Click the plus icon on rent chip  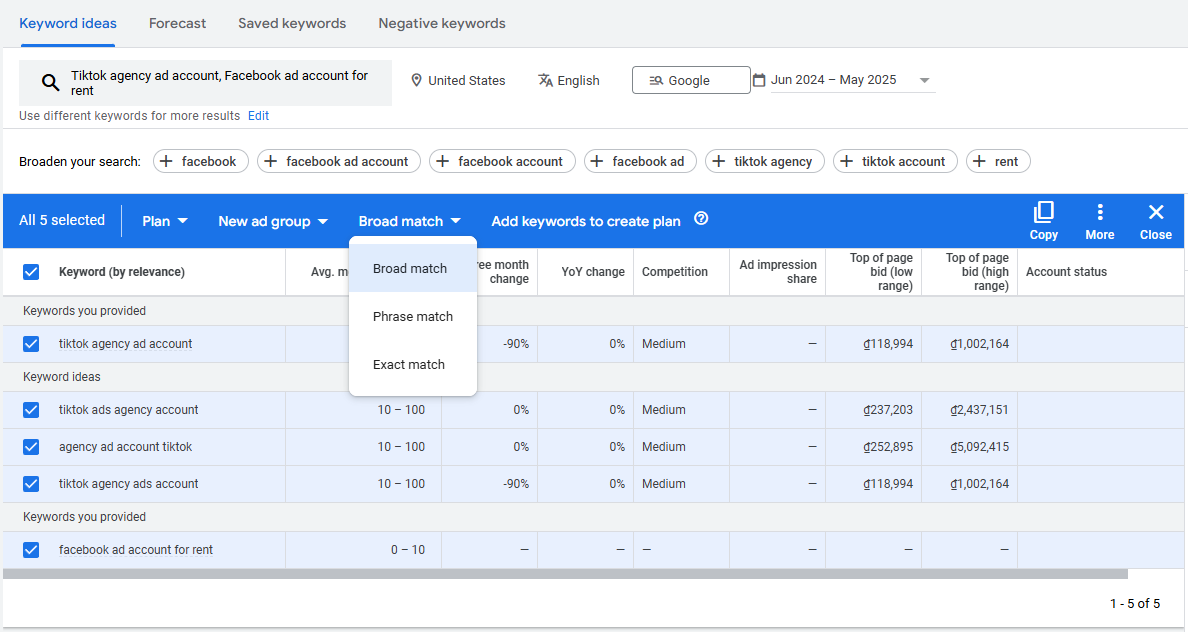coord(979,161)
